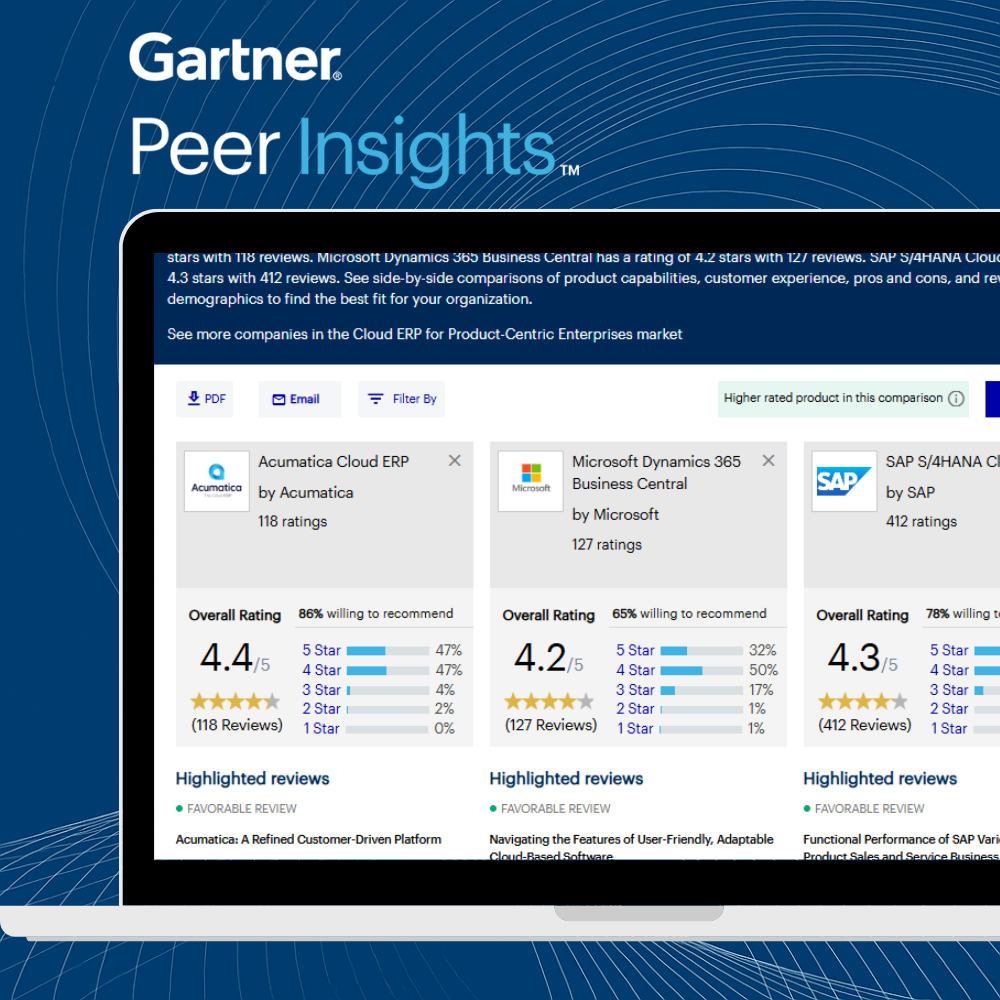Click the Email button
The height and width of the screenshot is (1000, 1000).
(296, 399)
